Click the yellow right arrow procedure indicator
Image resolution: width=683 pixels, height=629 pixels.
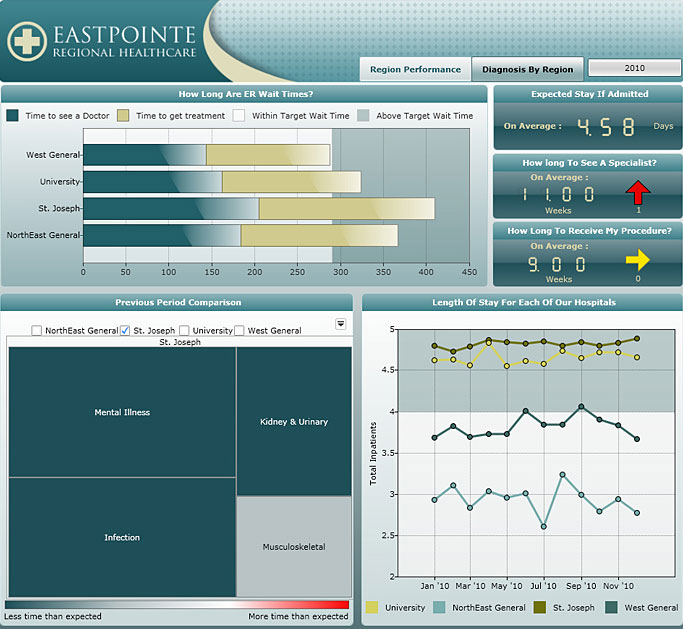[637, 260]
